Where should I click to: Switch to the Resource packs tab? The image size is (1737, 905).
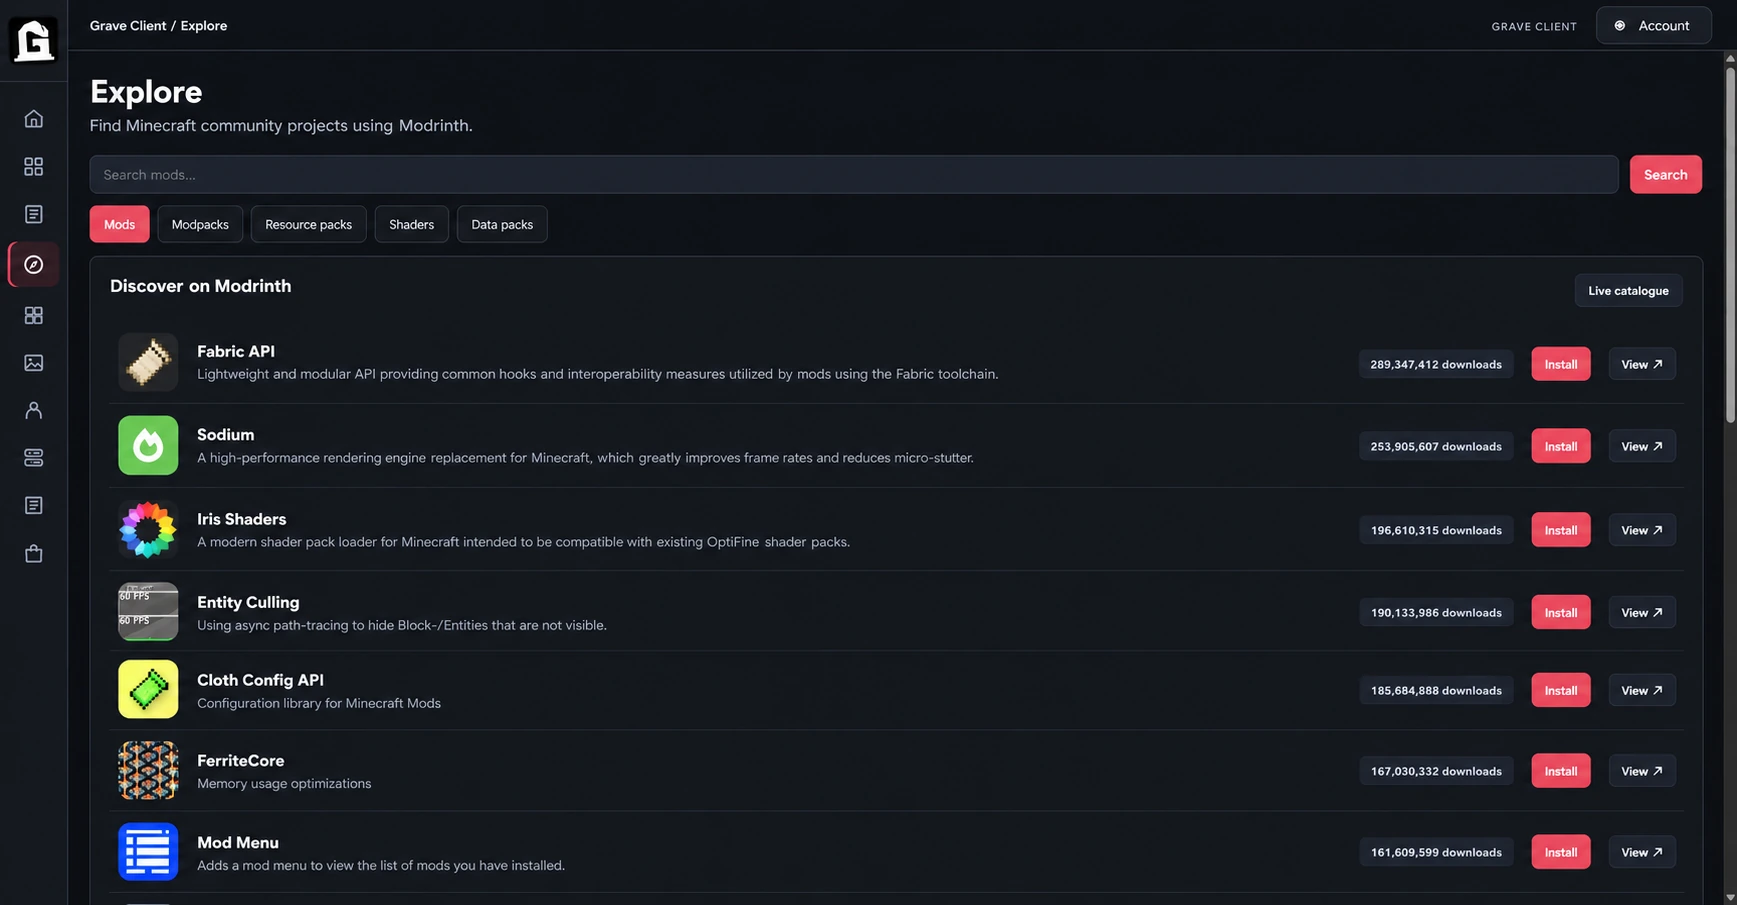309,224
